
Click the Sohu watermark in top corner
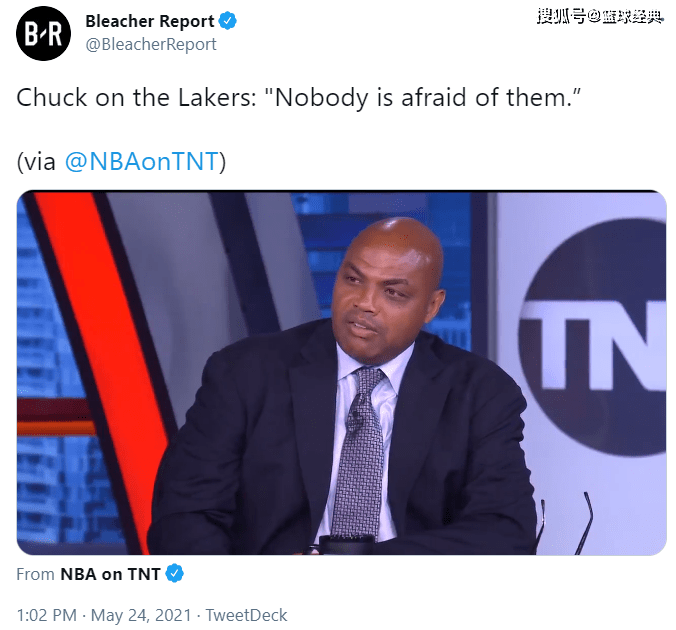pyautogui.click(x=599, y=17)
